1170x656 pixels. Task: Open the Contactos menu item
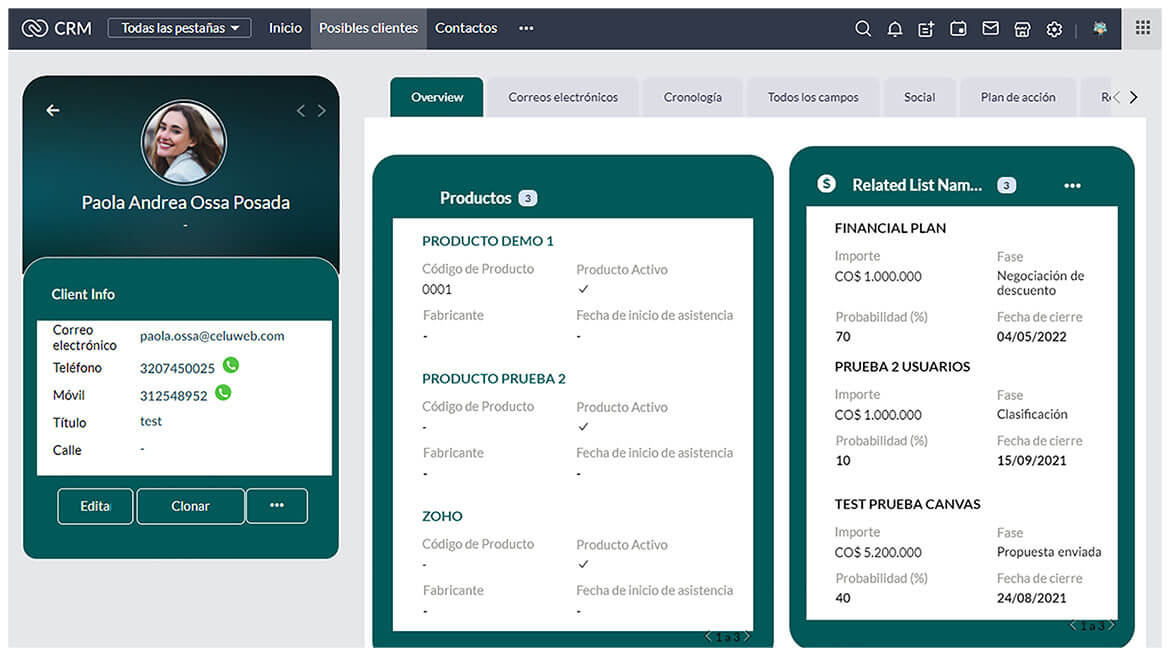click(x=466, y=28)
